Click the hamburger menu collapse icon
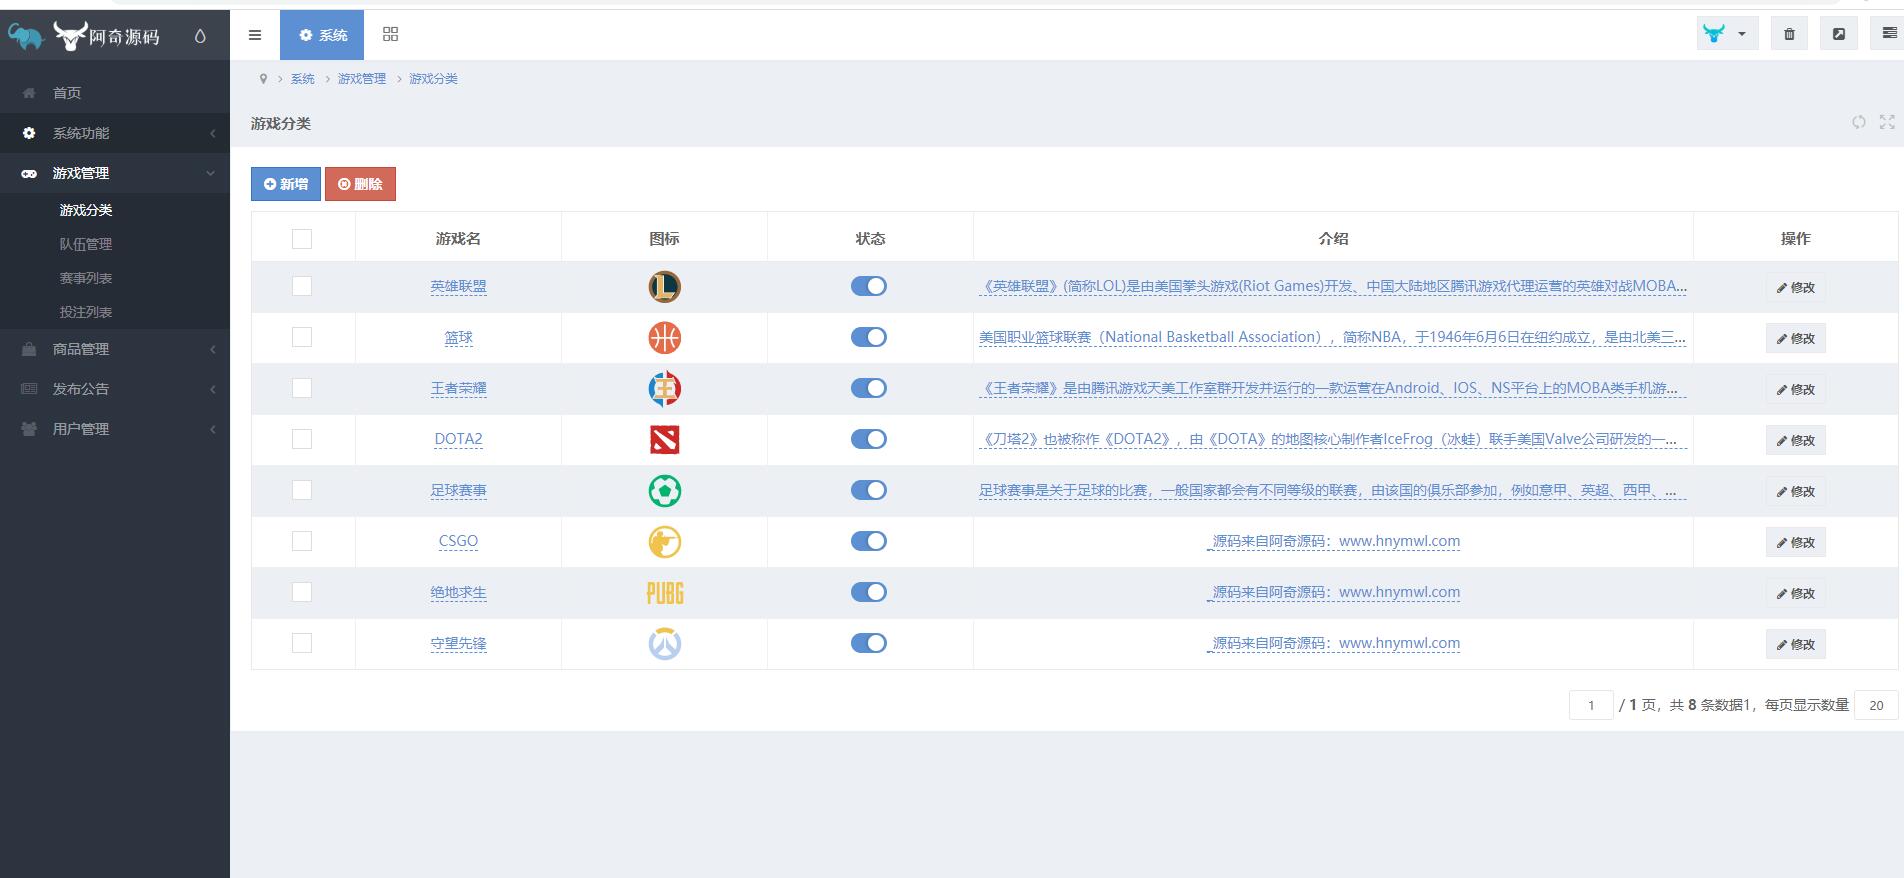This screenshot has height=878, width=1904. [255, 35]
